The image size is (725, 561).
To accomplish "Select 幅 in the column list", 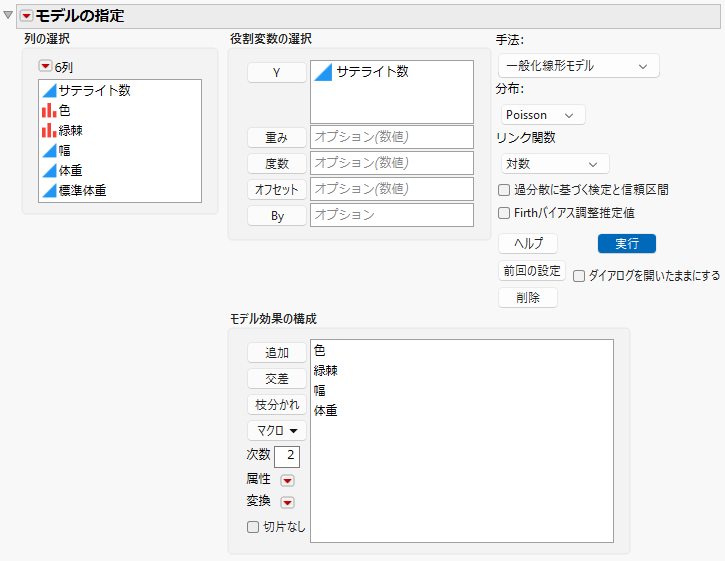I will [64, 150].
